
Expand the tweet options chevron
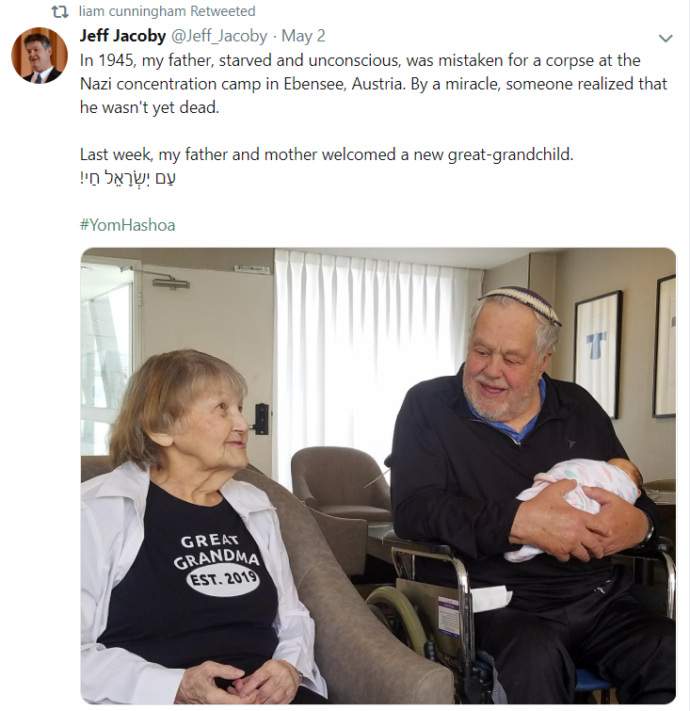665,38
